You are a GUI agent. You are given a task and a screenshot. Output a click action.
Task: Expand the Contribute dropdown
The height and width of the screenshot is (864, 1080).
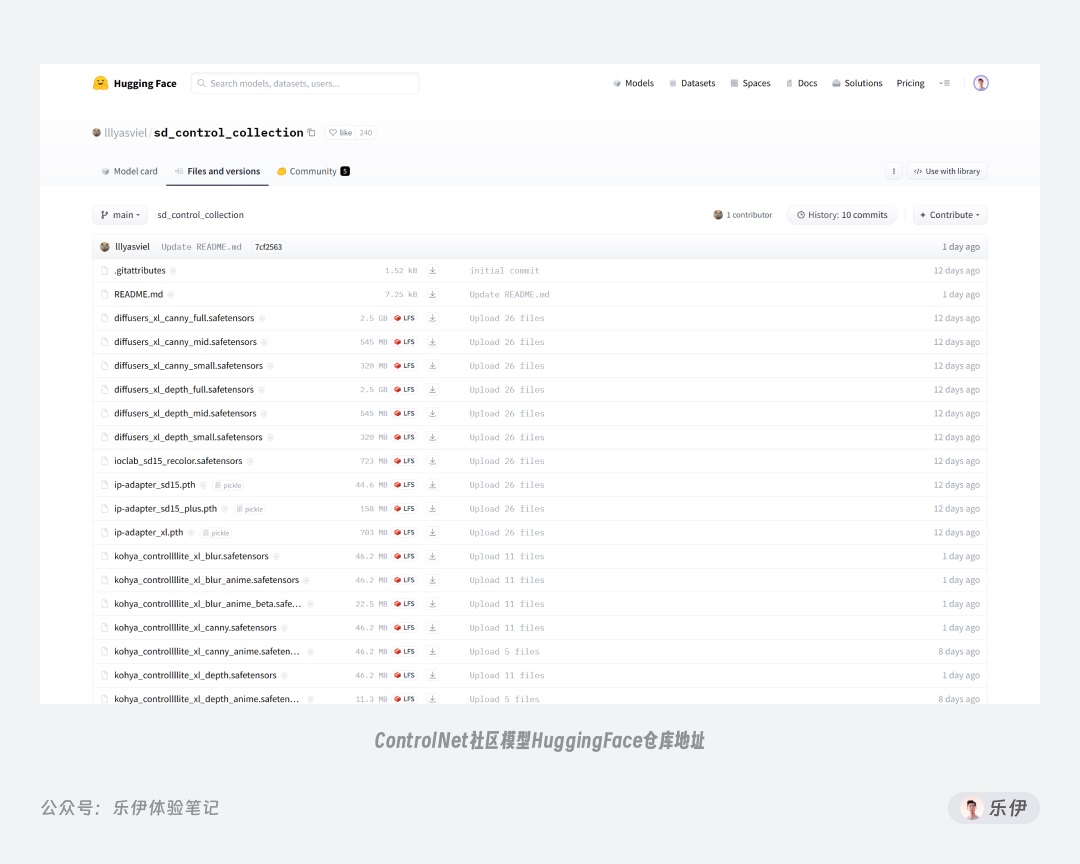[948, 214]
